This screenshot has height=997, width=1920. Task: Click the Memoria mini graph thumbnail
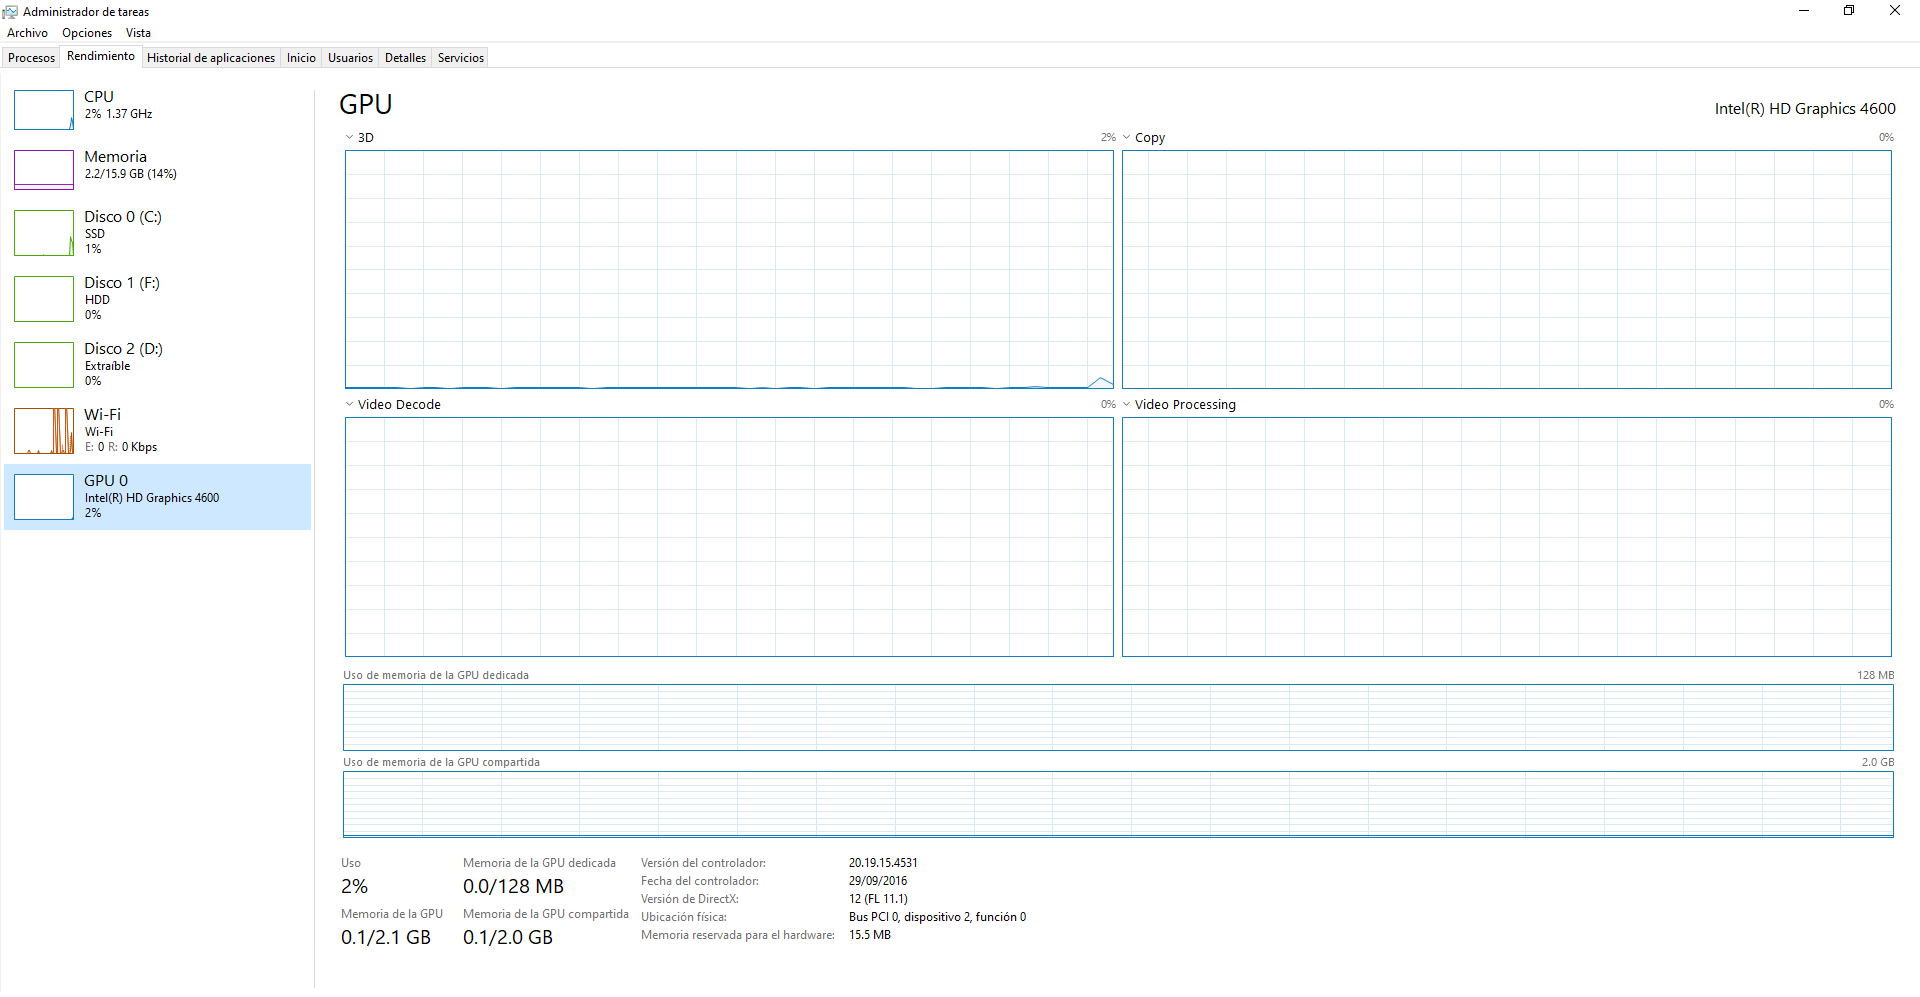coord(44,170)
